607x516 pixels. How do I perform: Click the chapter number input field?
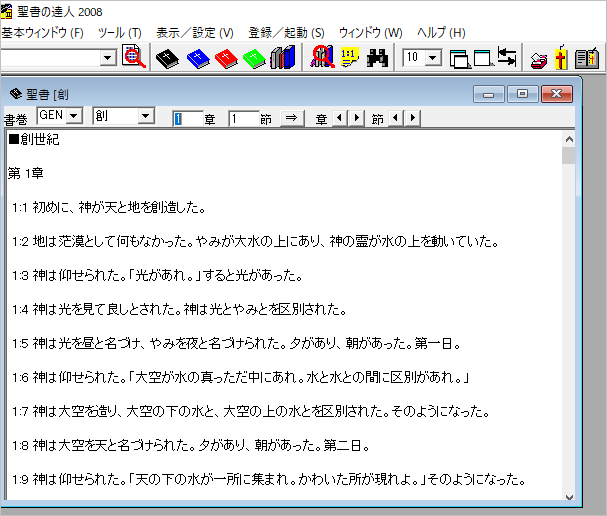pyautogui.click(x=188, y=118)
